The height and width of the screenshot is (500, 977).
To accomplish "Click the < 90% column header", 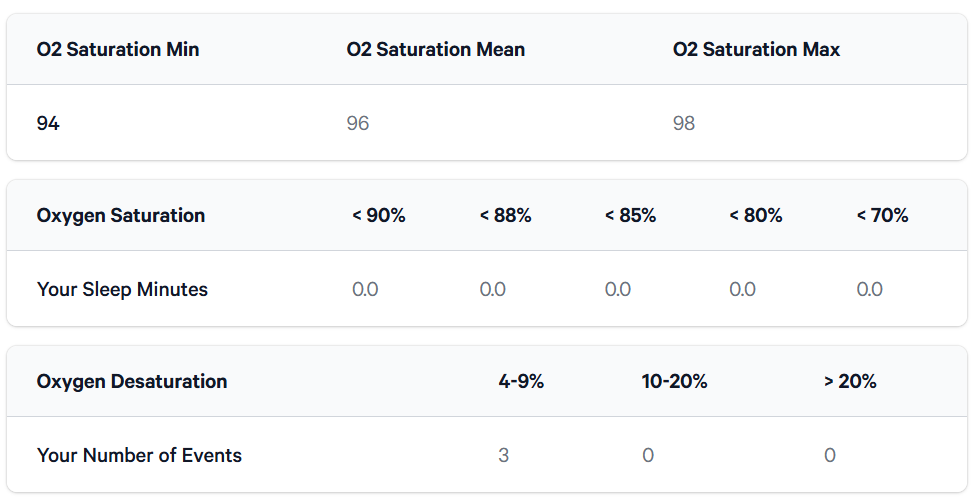I will click(x=379, y=215).
